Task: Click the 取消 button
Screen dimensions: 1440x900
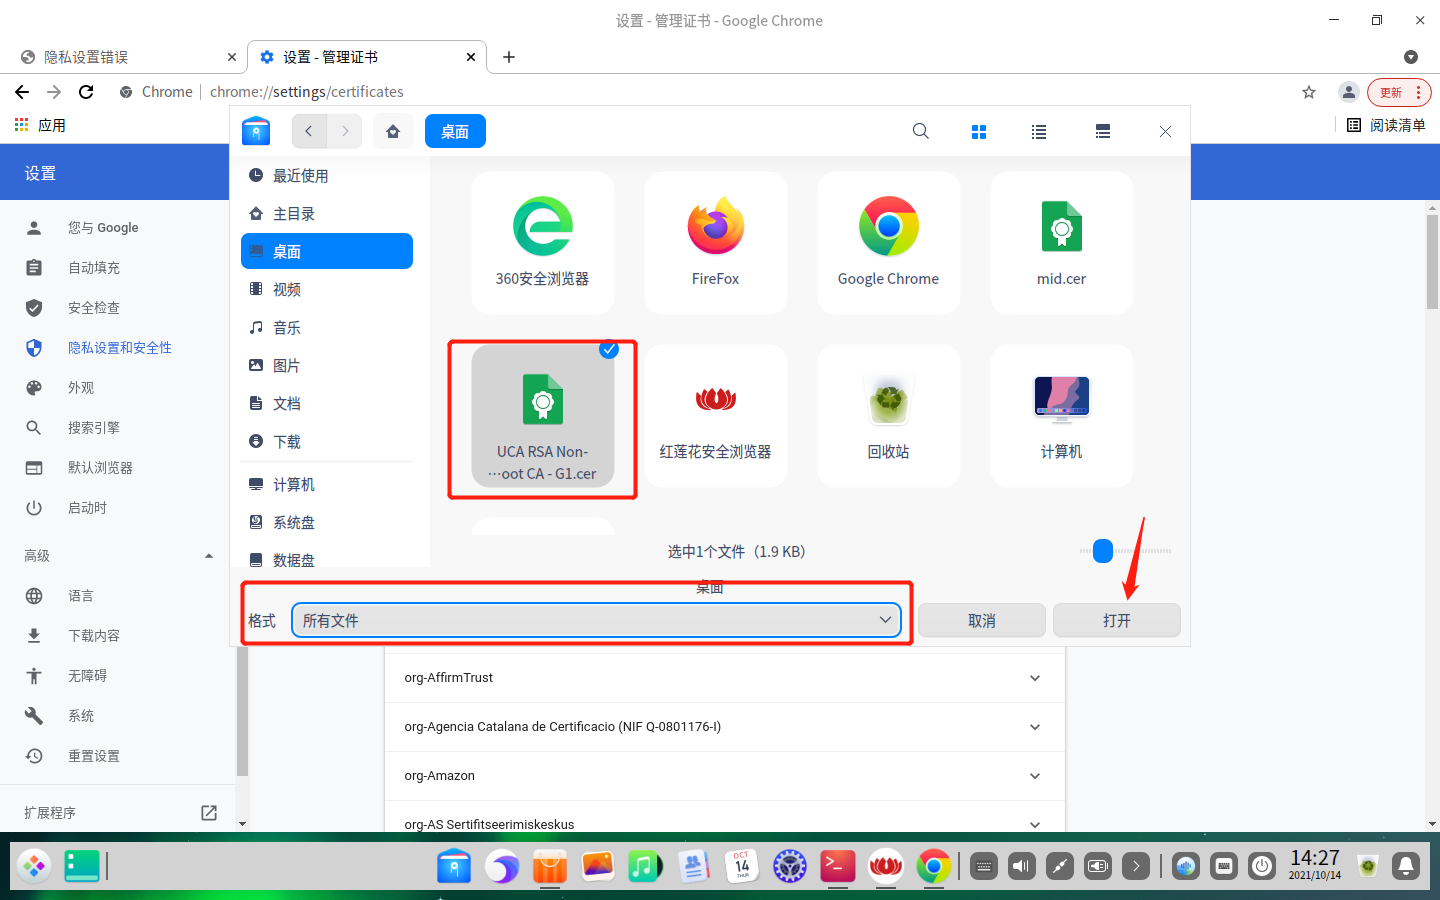Action: pos(982,620)
